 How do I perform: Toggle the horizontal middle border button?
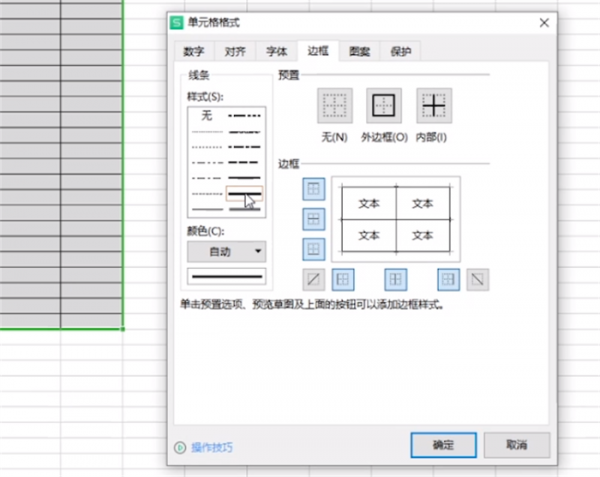tap(313, 218)
